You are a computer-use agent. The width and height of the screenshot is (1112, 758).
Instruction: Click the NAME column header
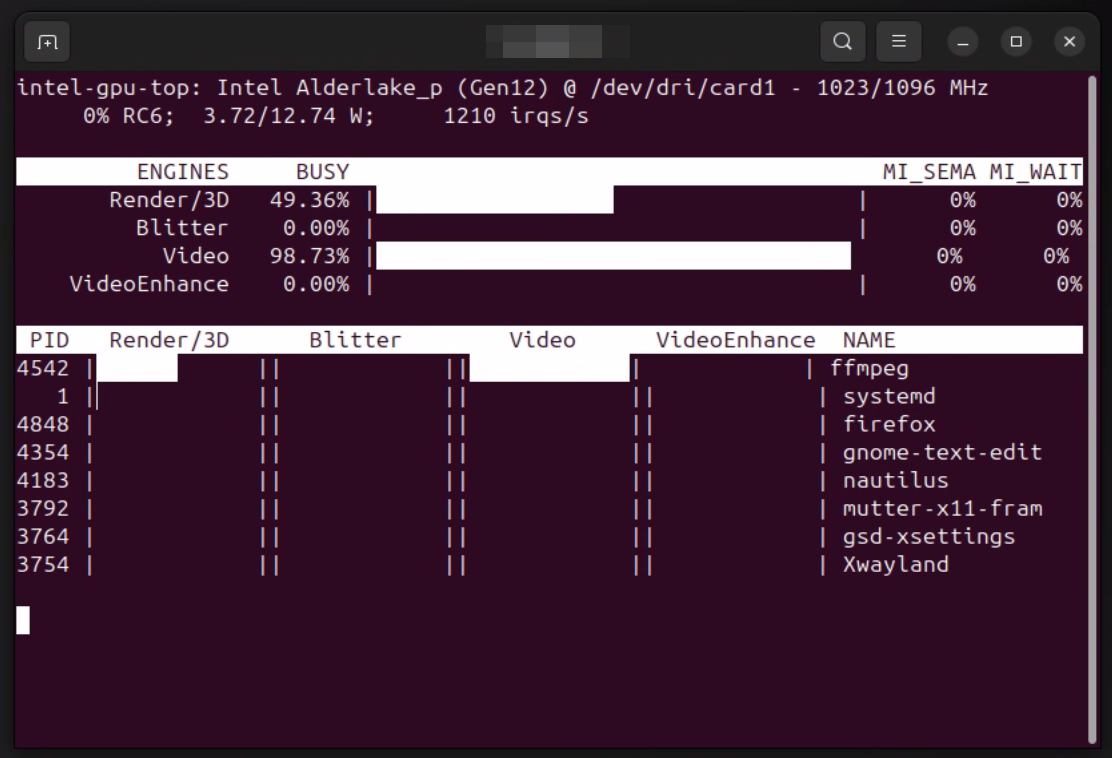coord(868,340)
